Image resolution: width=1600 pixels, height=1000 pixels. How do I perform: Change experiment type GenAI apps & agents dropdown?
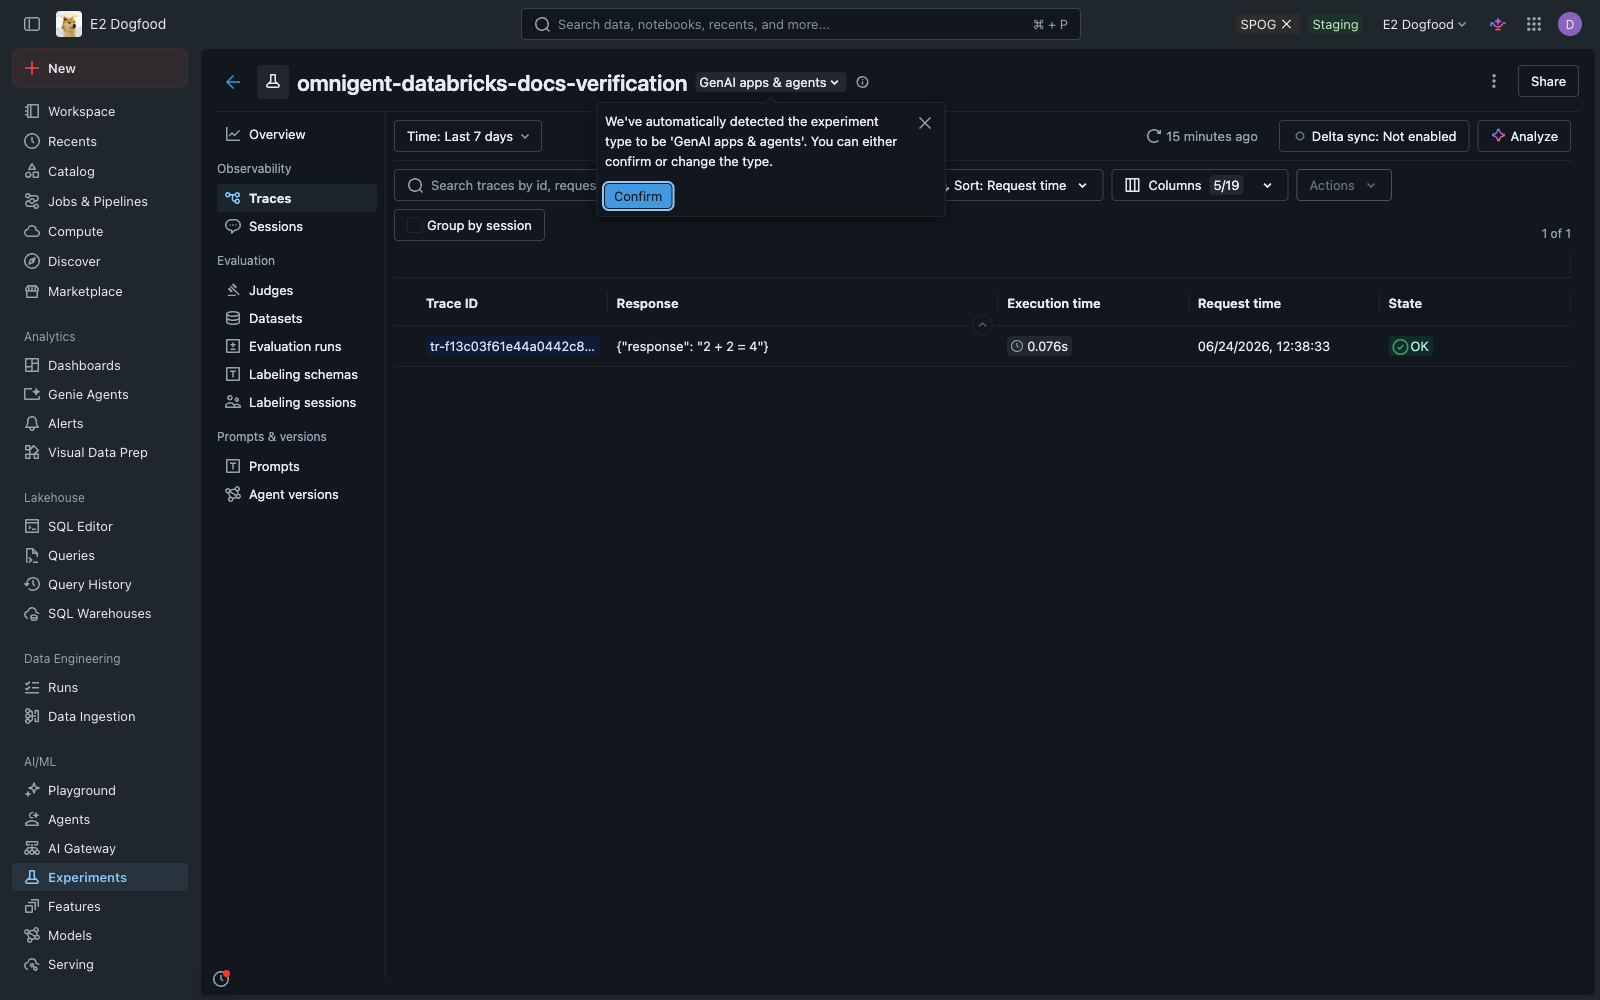coord(770,82)
